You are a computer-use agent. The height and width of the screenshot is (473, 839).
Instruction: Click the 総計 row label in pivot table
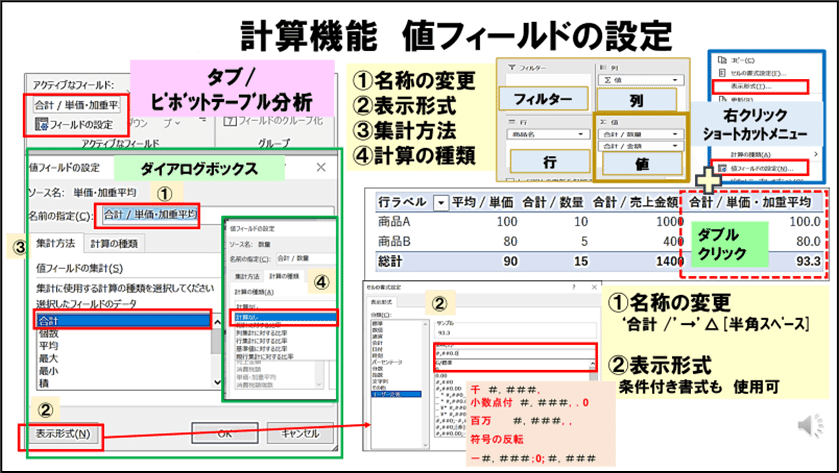pos(390,261)
